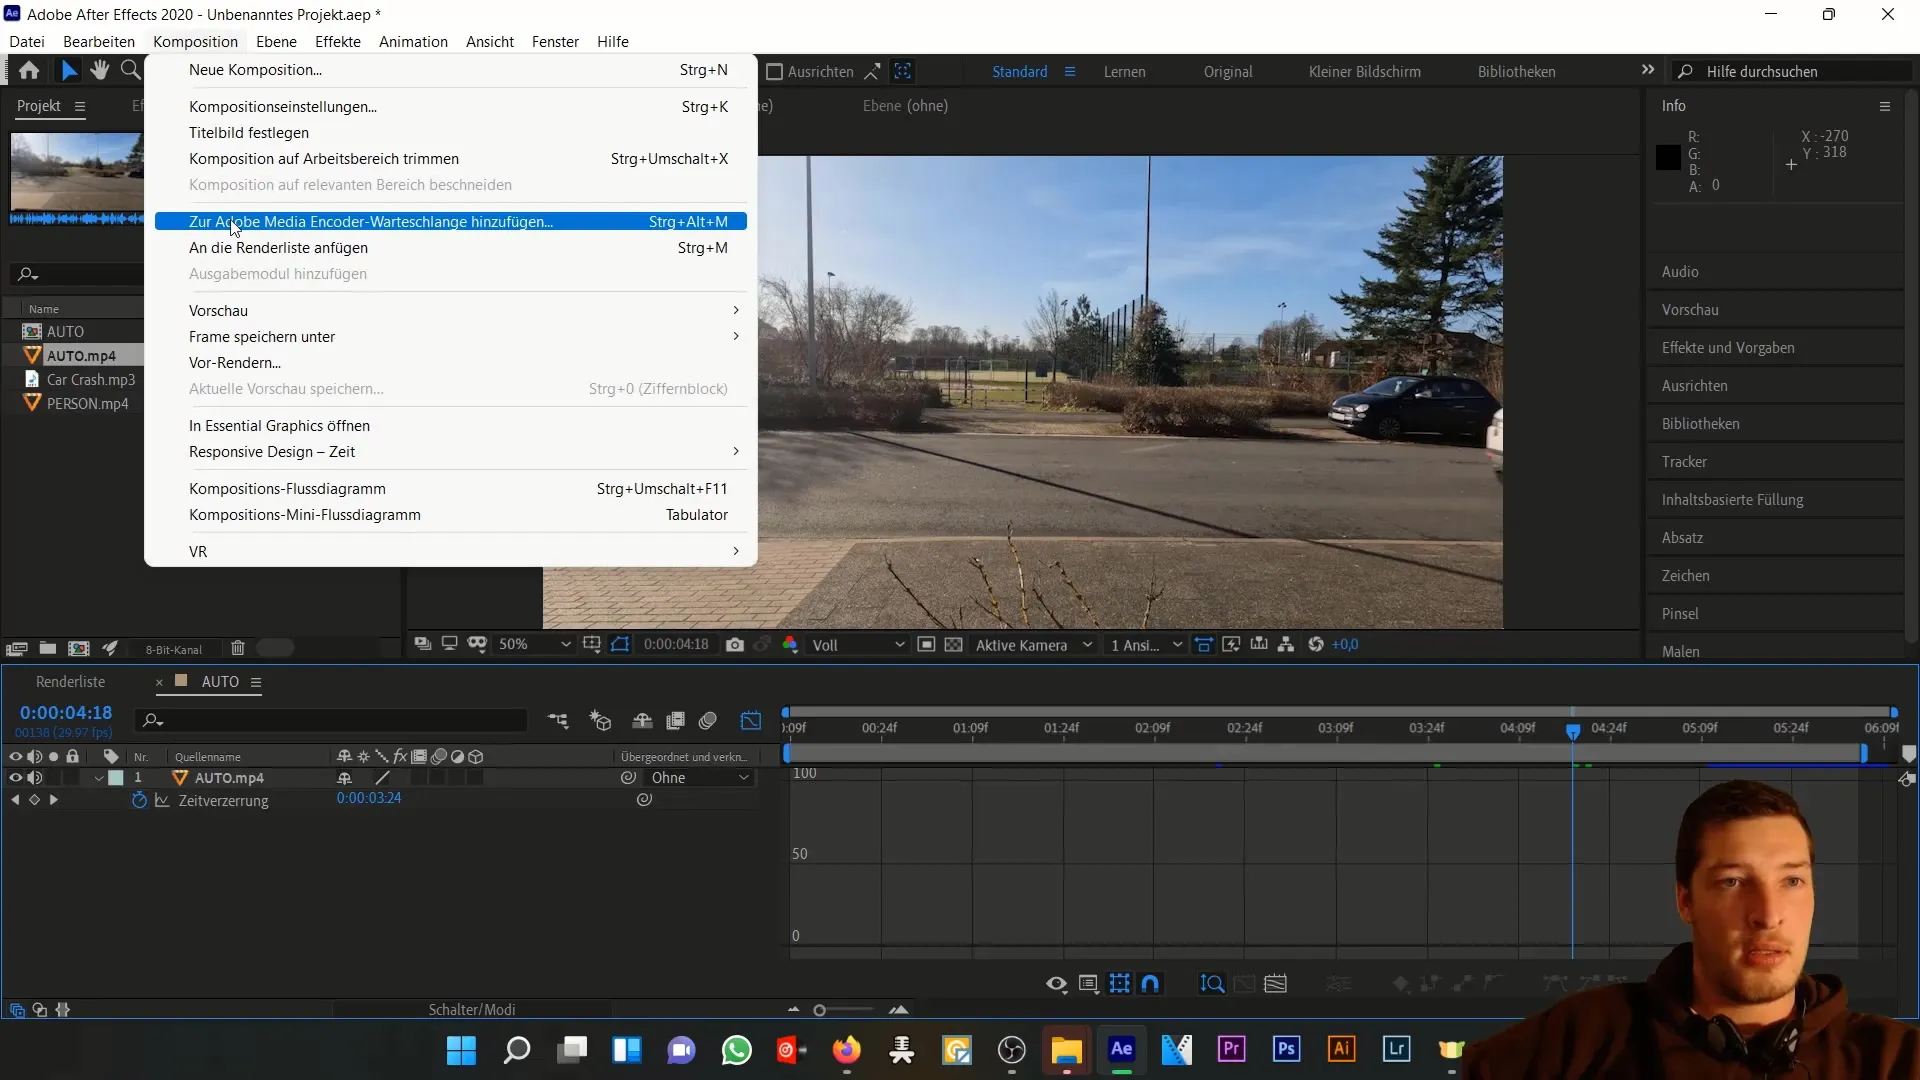Click the Tracker panel icon

(x=1685, y=460)
